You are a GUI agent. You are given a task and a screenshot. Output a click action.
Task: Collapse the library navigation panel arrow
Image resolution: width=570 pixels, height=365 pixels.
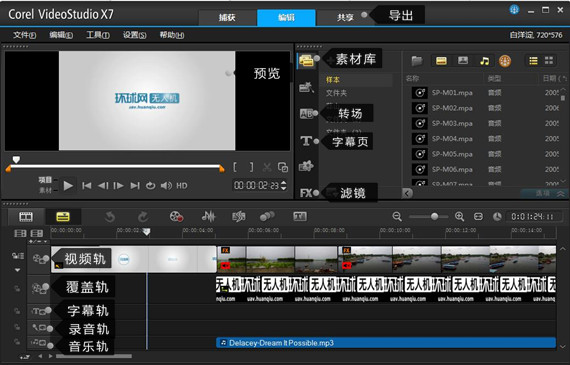point(407,193)
